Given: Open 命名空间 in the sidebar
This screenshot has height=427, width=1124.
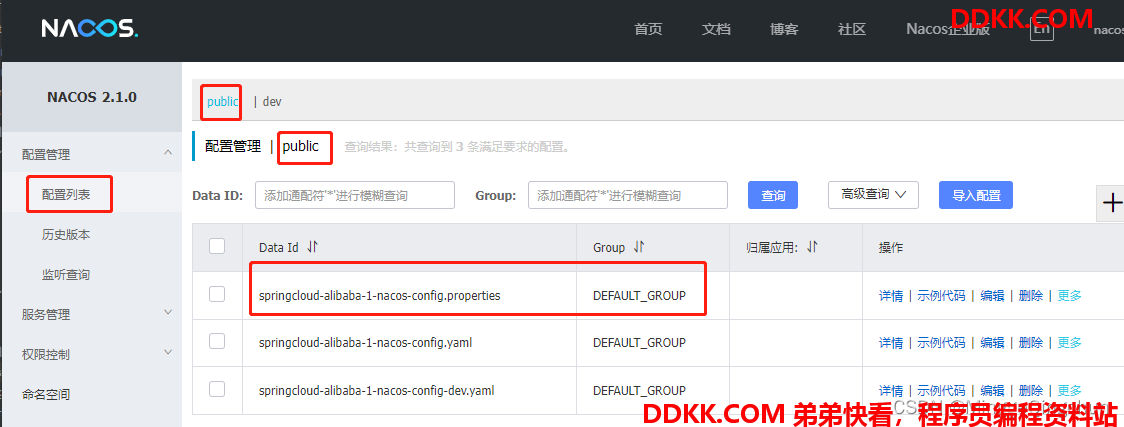Looking at the screenshot, I should pos(46,394).
